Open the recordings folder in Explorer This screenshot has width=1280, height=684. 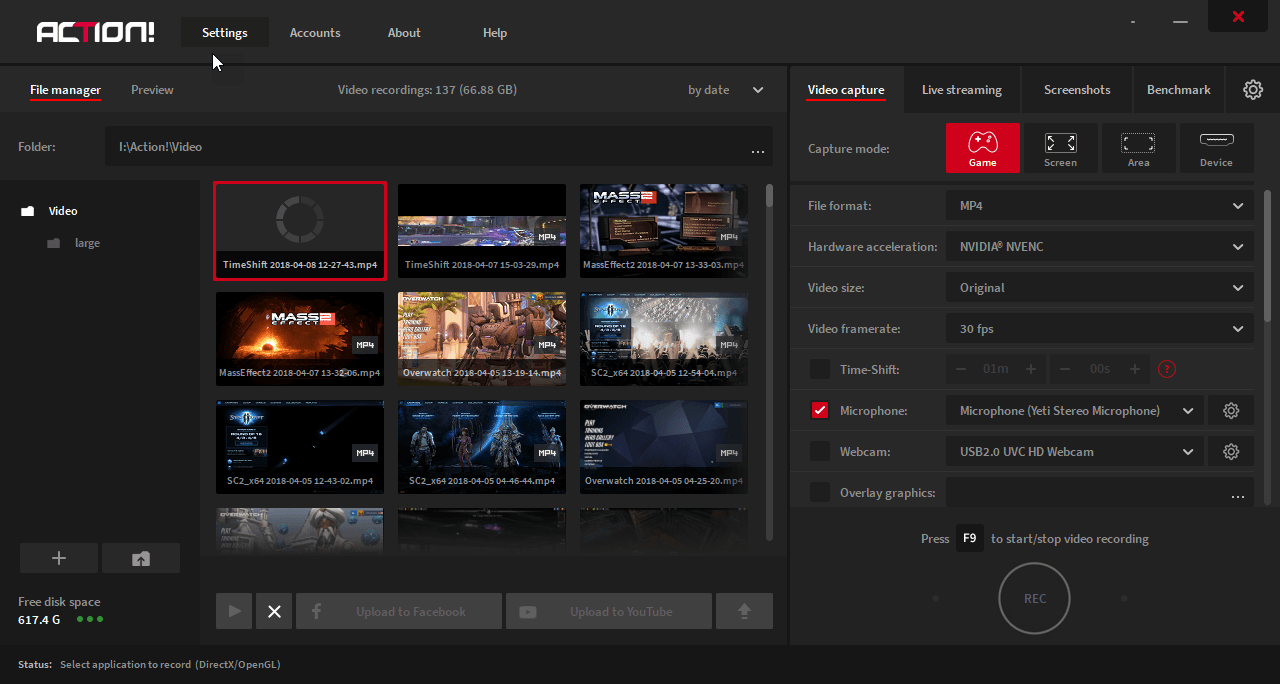[141, 558]
